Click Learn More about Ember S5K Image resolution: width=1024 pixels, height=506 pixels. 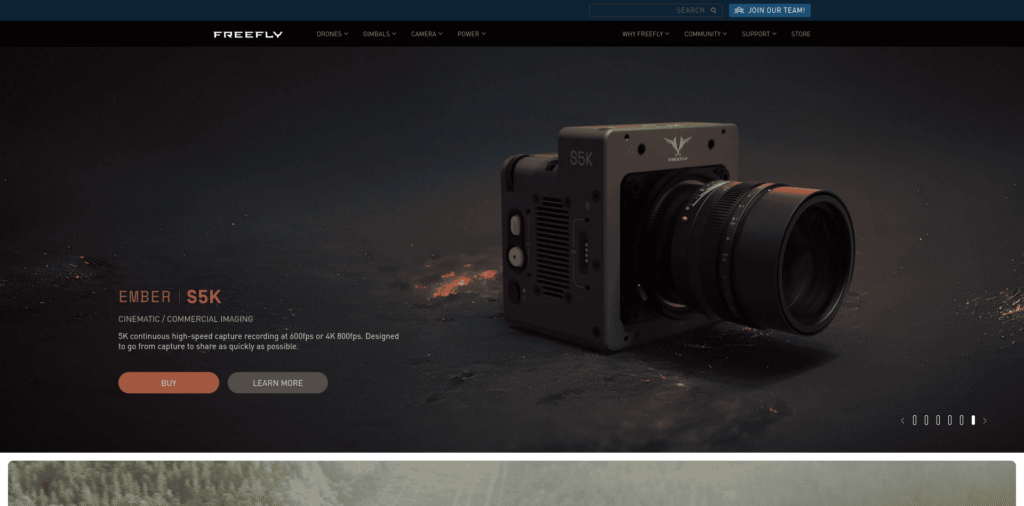[x=278, y=383]
